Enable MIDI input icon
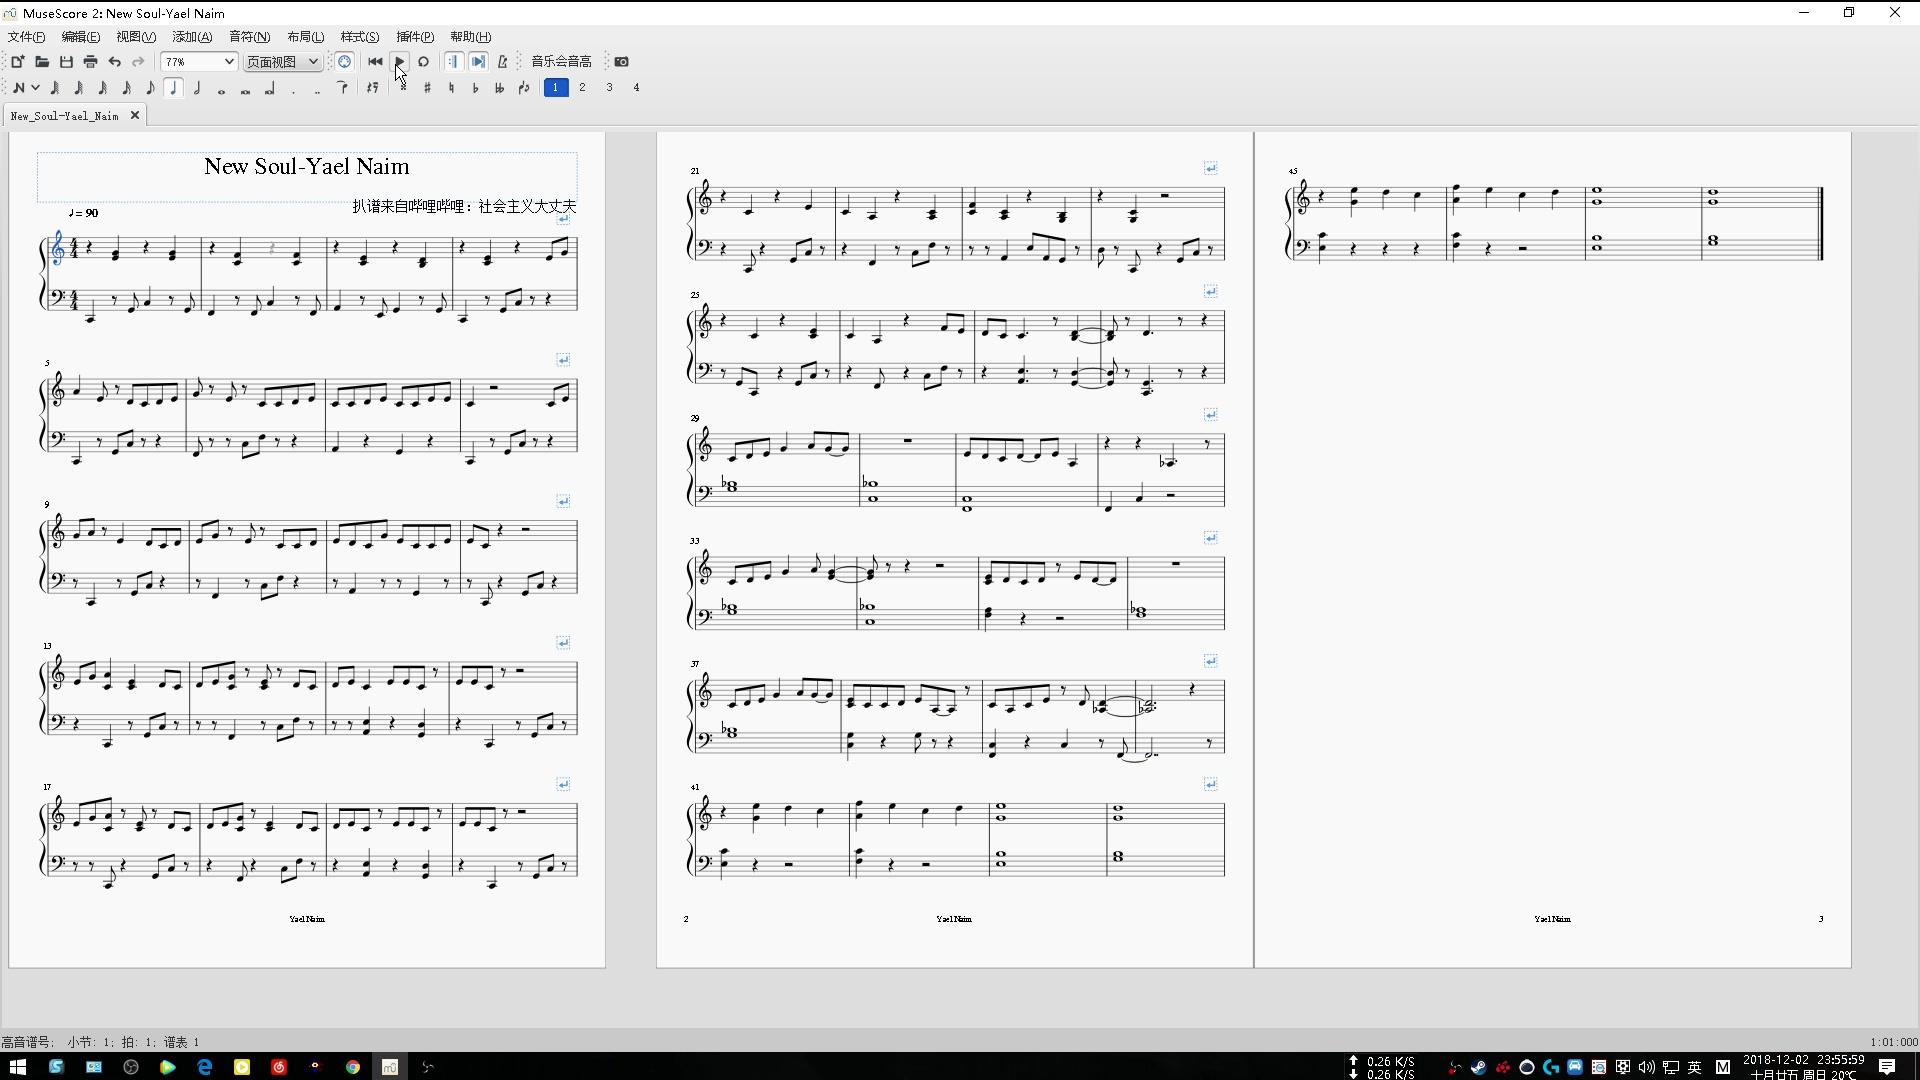This screenshot has width=1920, height=1080. tap(344, 62)
